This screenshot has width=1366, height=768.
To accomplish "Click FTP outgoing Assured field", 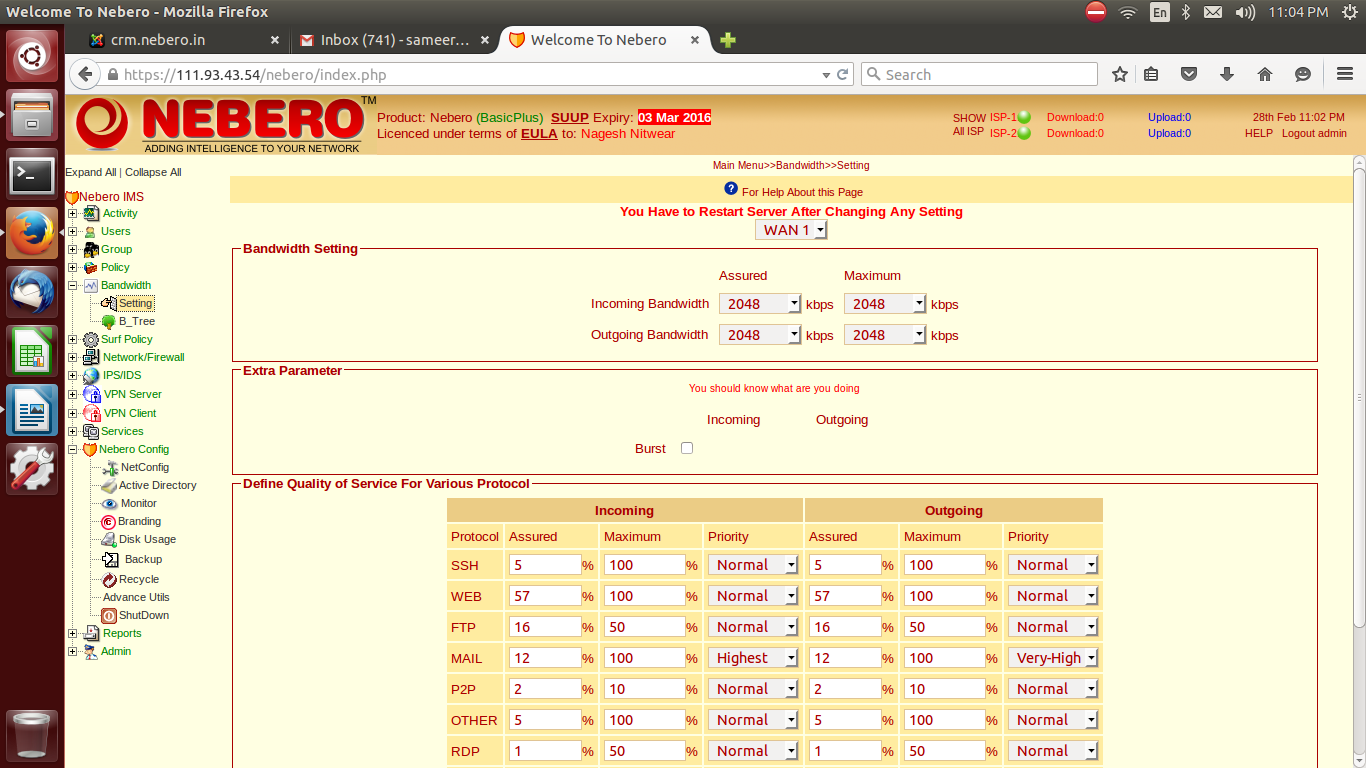I will coord(845,627).
